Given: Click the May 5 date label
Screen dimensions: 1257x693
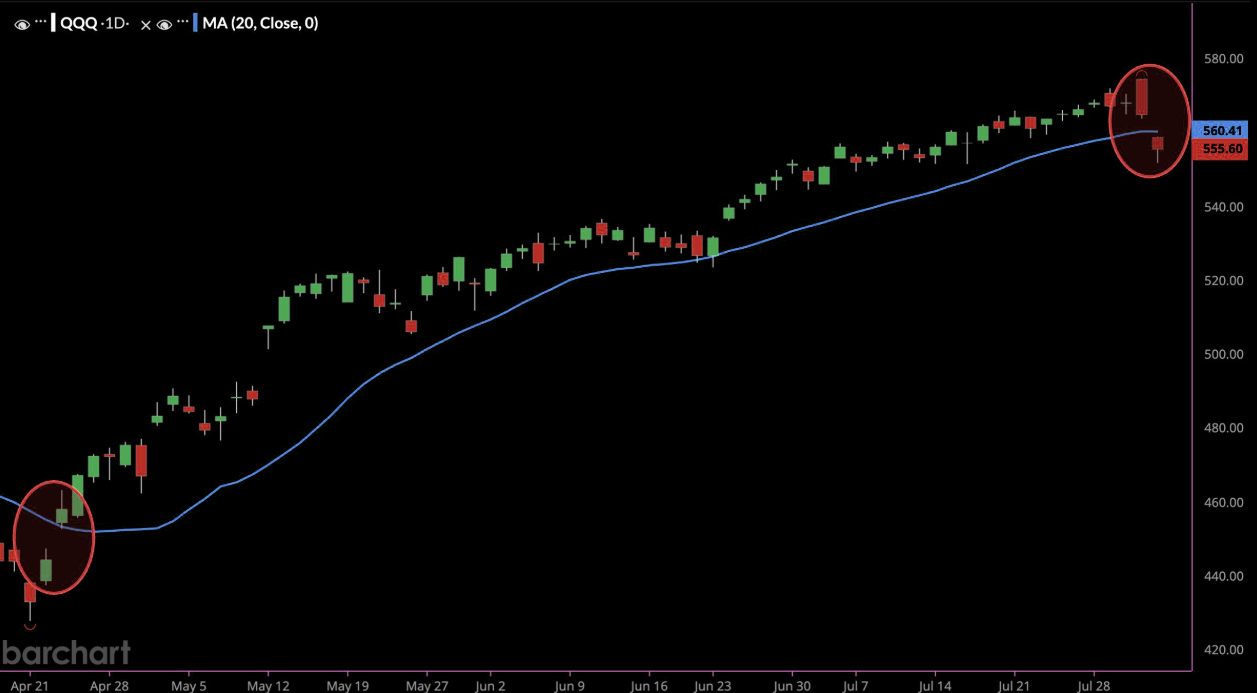Looking at the screenshot, I should click(x=189, y=686).
